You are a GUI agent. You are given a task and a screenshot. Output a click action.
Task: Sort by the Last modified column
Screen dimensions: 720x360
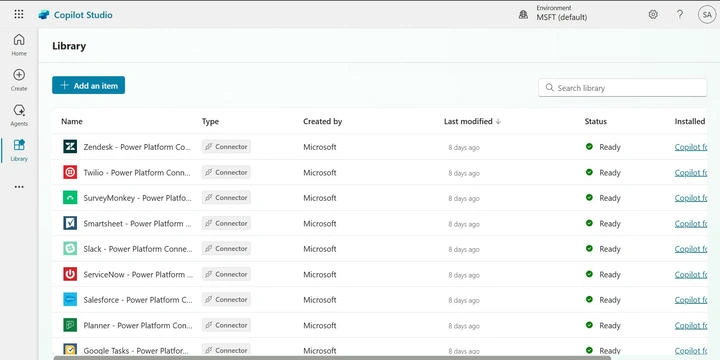coord(472,121)
